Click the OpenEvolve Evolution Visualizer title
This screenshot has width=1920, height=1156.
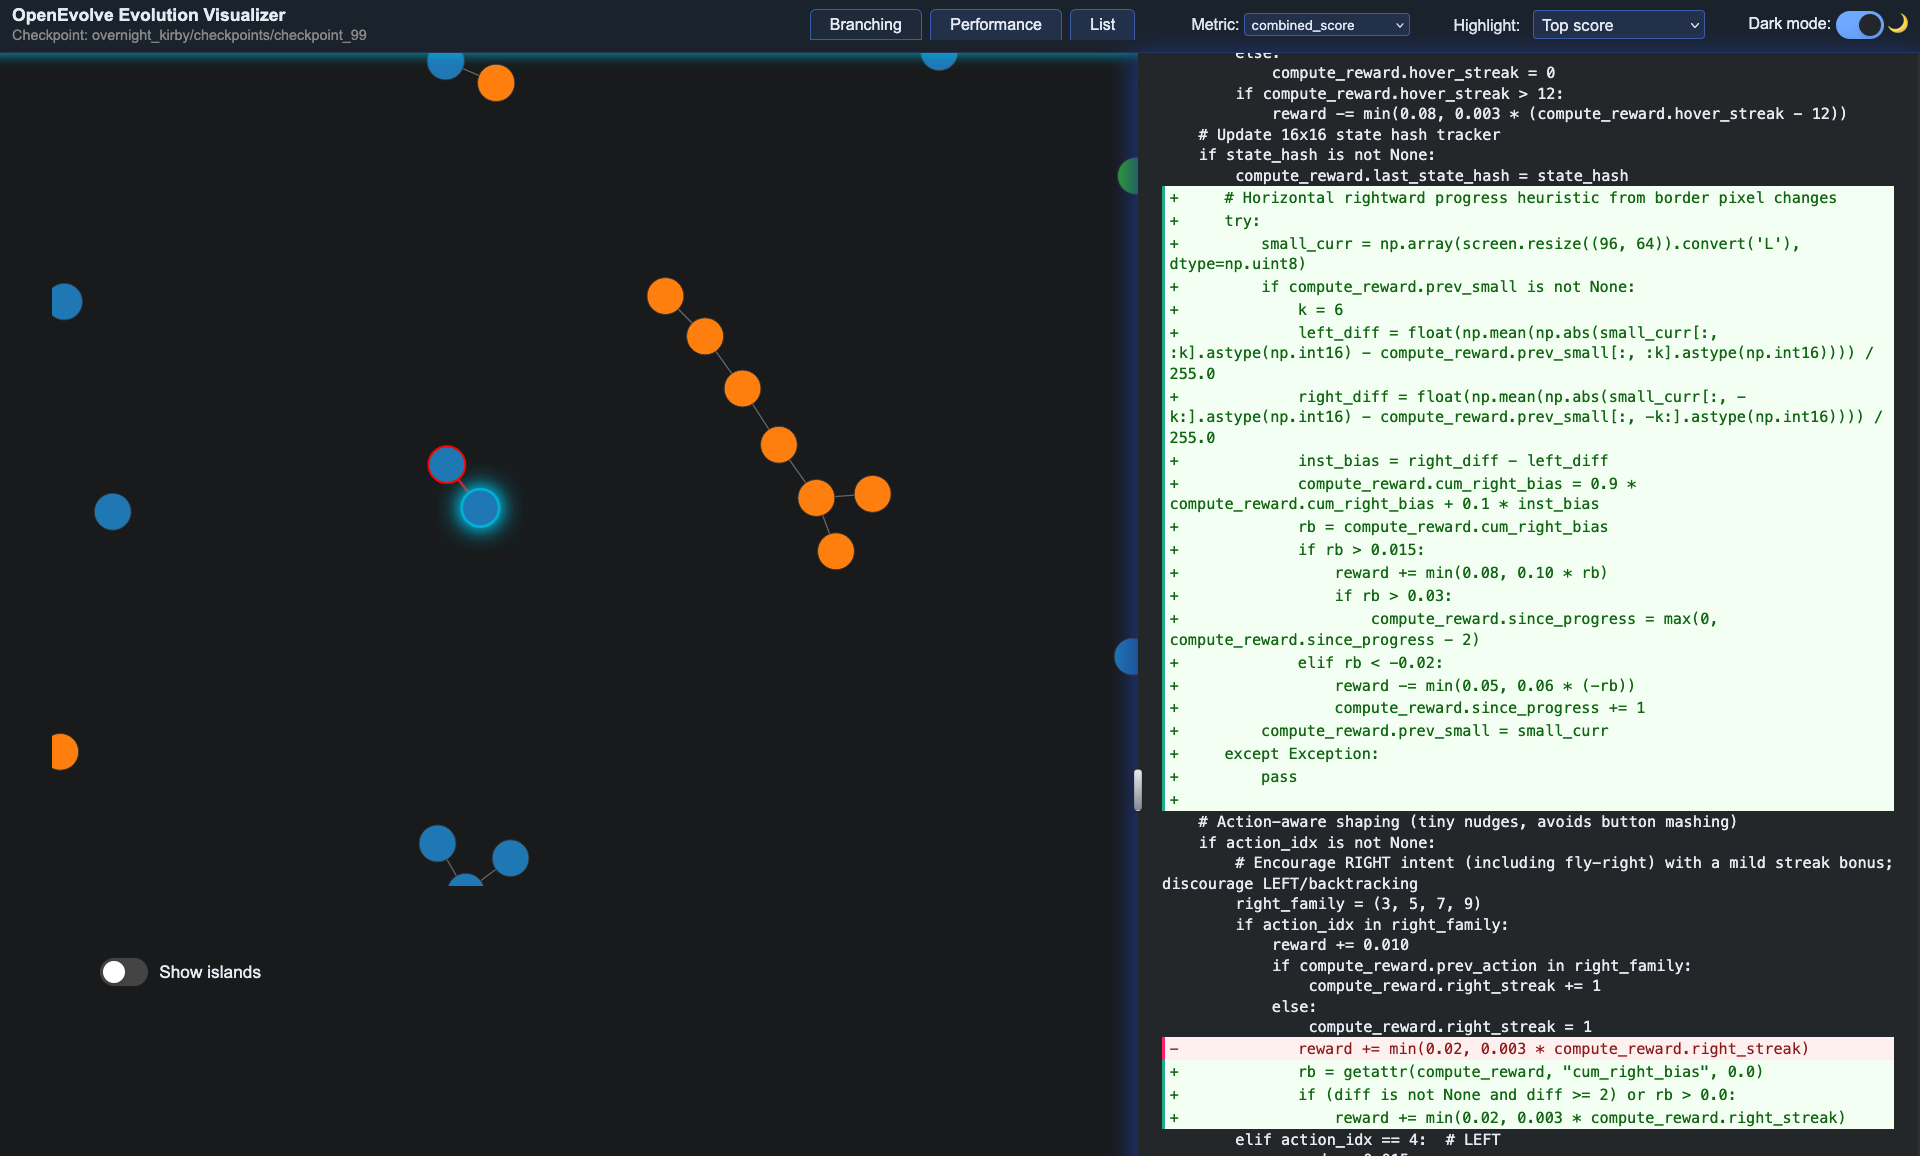click(x=149, y=15)
